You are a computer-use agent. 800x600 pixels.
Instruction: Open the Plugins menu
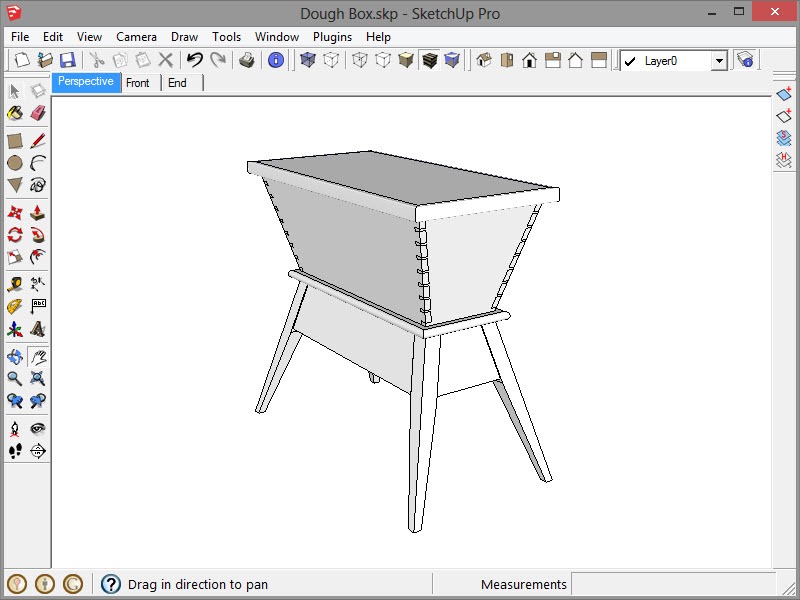coord(332,37)
